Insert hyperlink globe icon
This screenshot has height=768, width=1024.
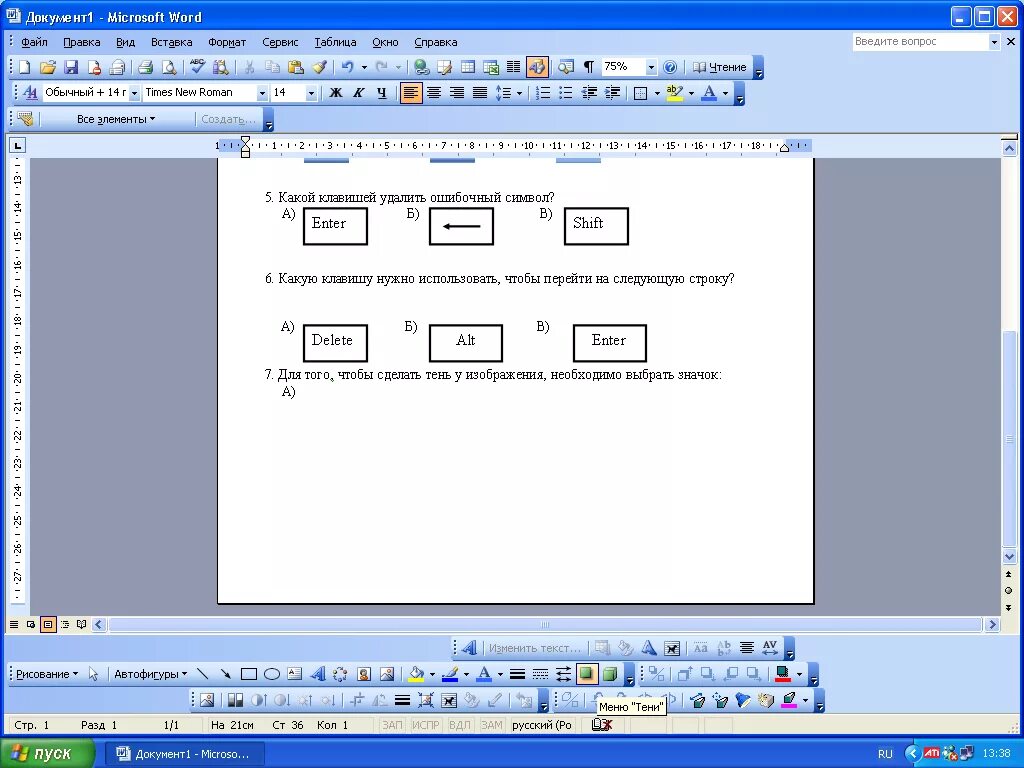point(421,67)
